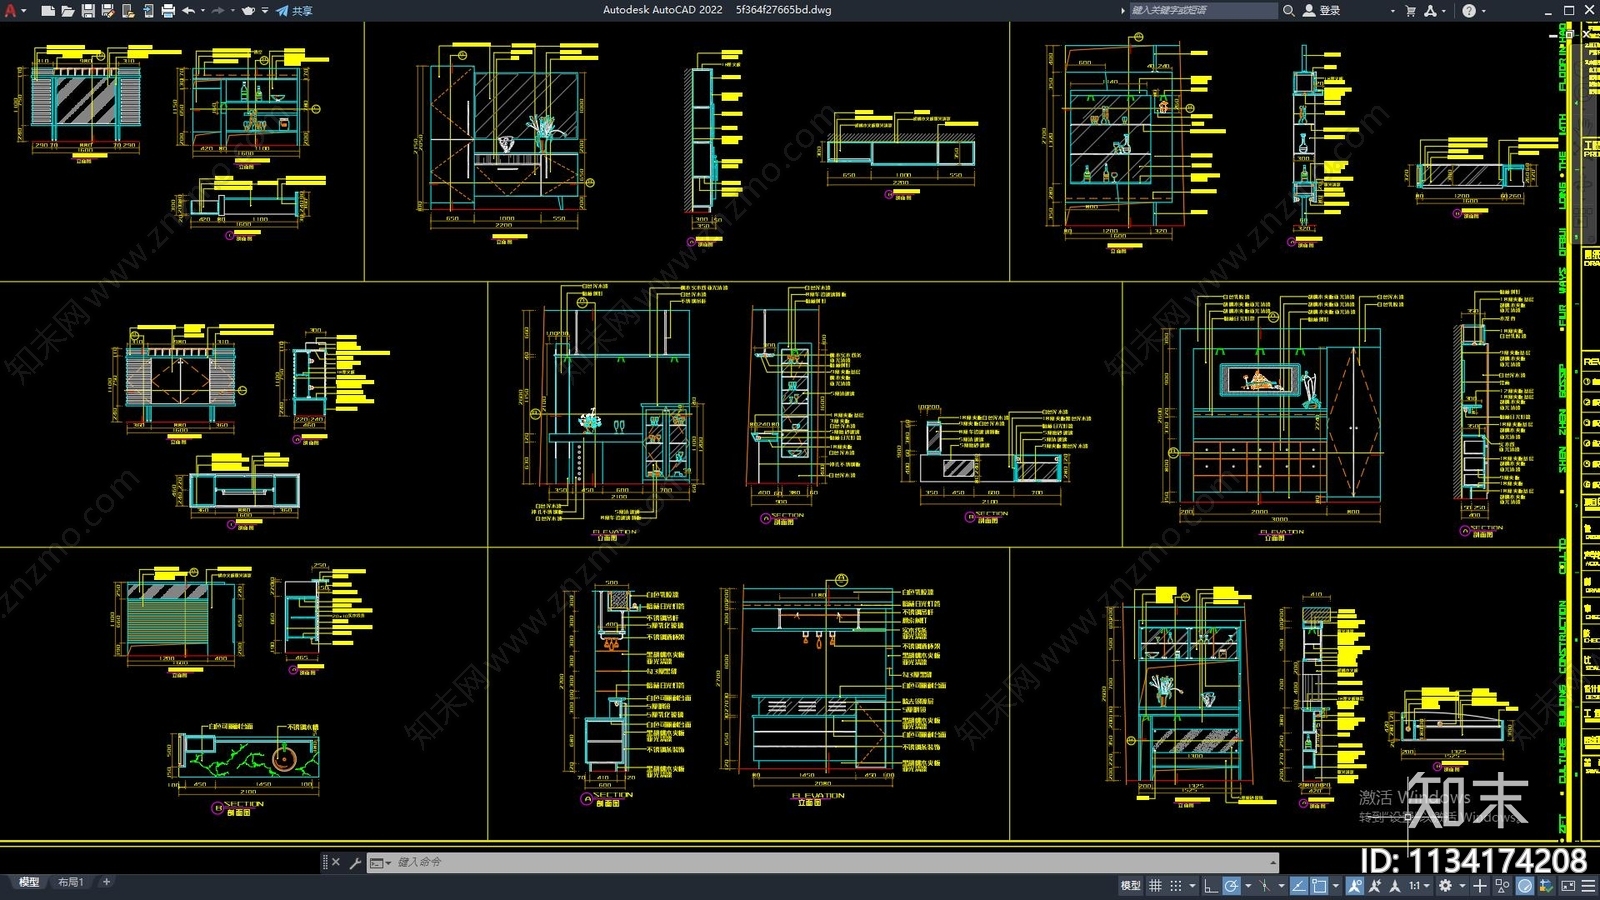Click the command line wrench customize icon
The height and width of the screenshot is (900, 1600).
coord(355,862)
